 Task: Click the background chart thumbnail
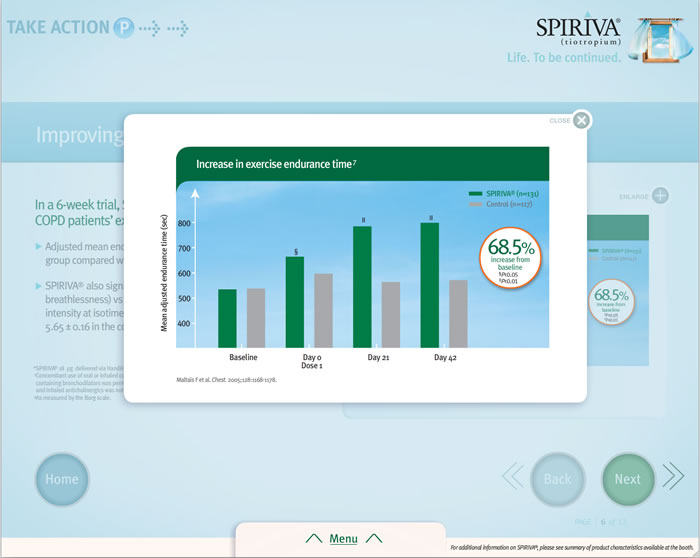point(618,290)
